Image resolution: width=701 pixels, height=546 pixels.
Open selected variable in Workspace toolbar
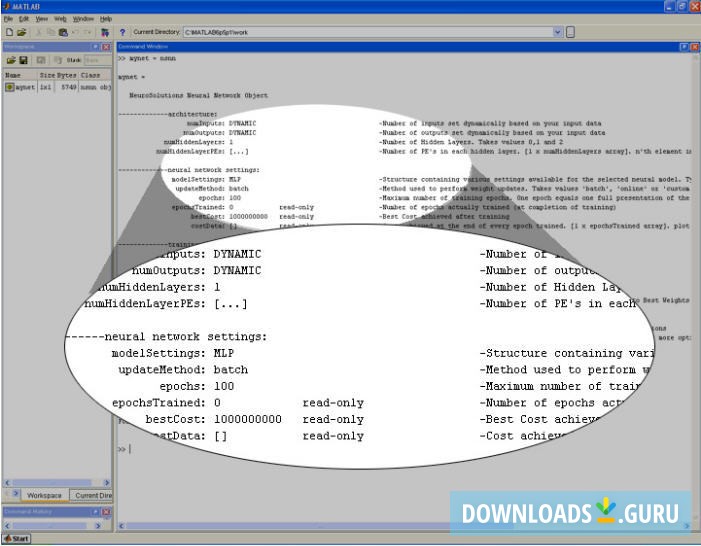click(41, 60)
